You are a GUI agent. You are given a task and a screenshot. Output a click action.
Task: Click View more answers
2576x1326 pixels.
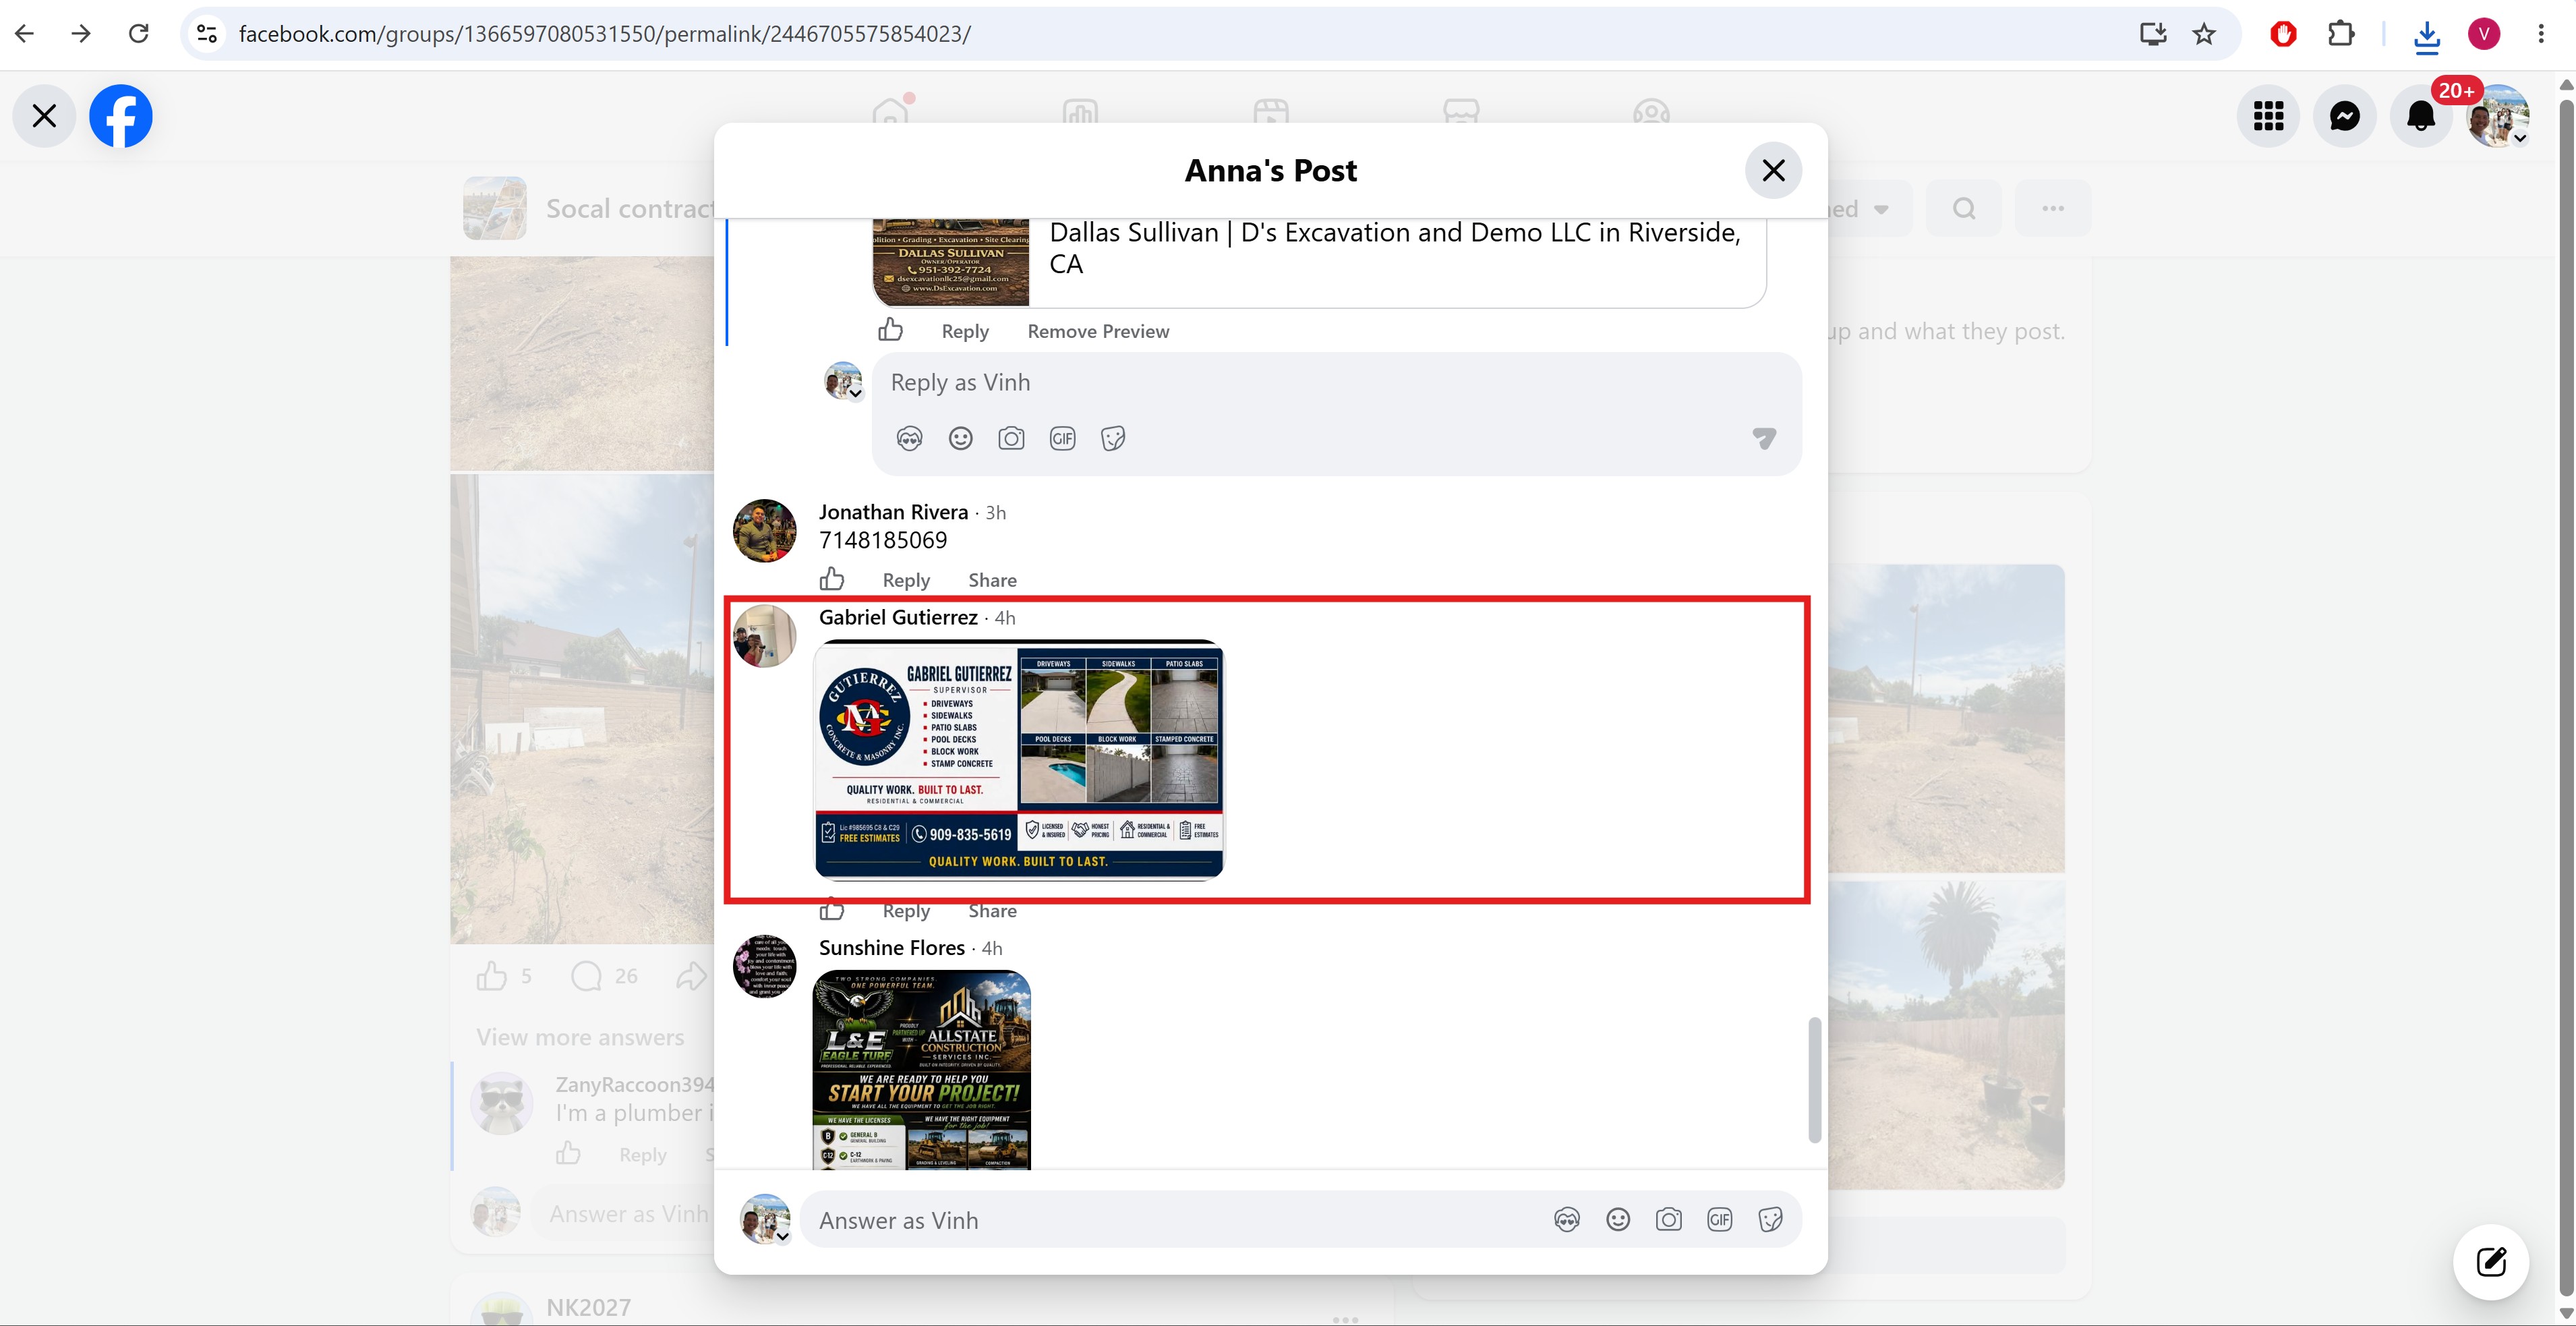point(580,1038)
